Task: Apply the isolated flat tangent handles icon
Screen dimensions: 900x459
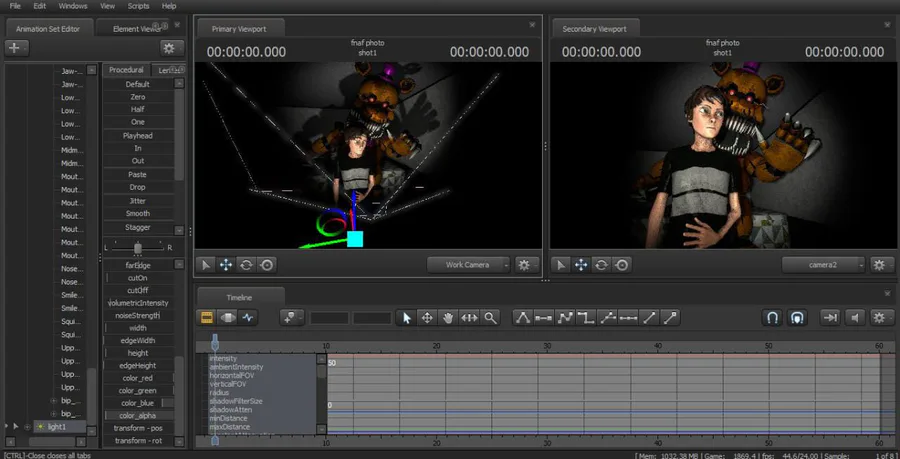Action: [628, 317]
